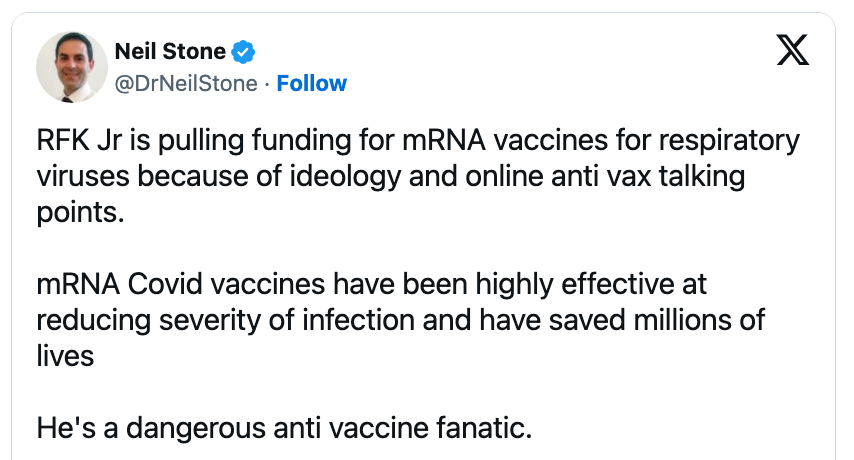Image resolution: width=854 pixels, height=460 pixels.
Task: Open the @DrNeilStone handle link
Action: [x=187, y=84]
